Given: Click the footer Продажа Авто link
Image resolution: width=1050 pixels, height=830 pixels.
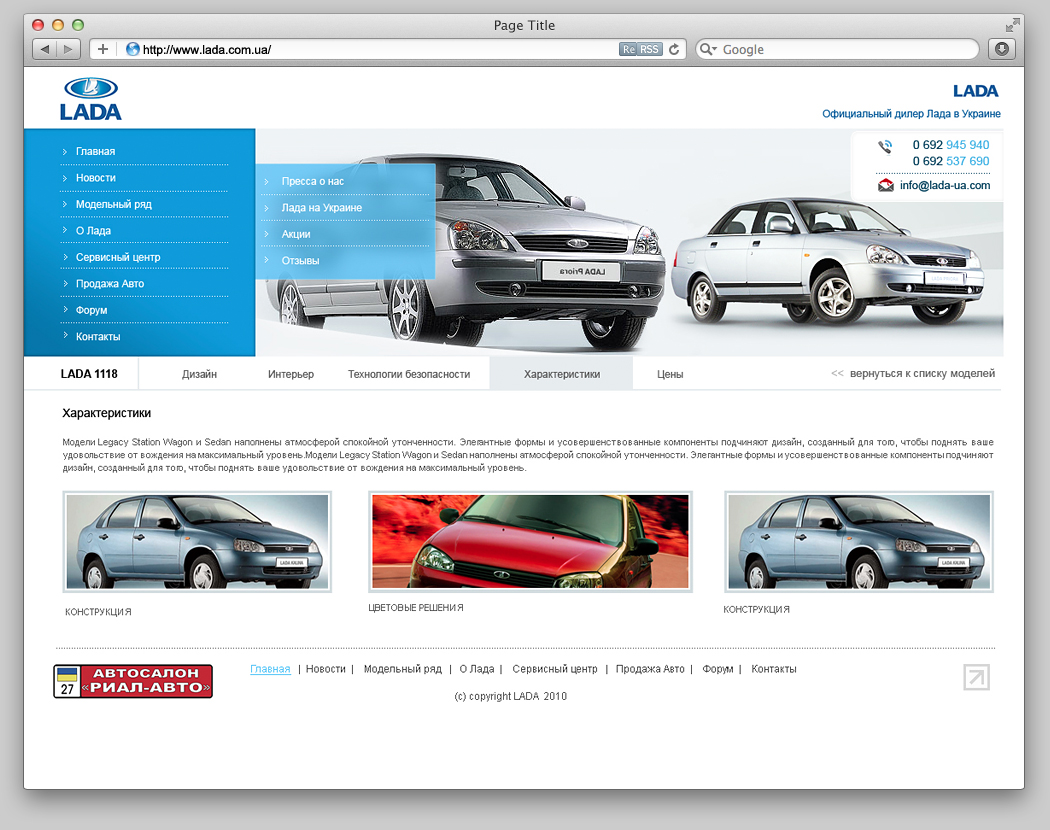Looking at the screenshot, I should pyautogui.click(x=650, y=669).
